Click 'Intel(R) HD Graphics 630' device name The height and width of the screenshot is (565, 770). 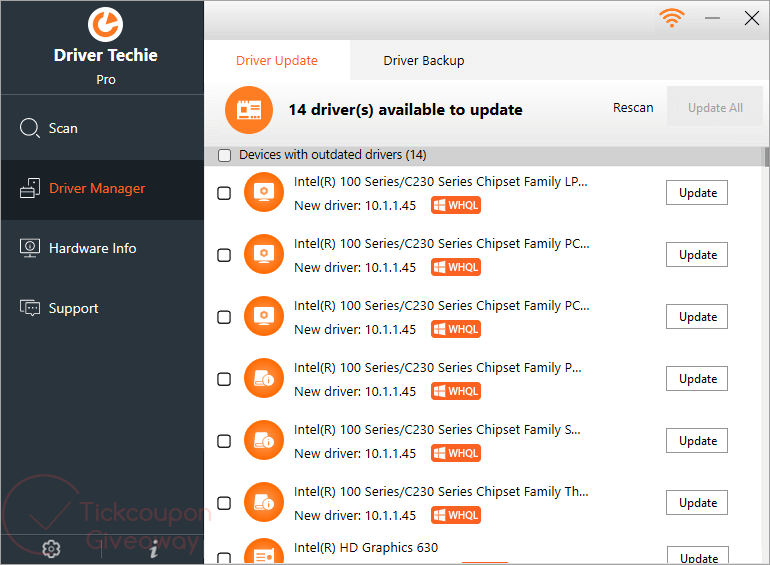pos(366,547)
